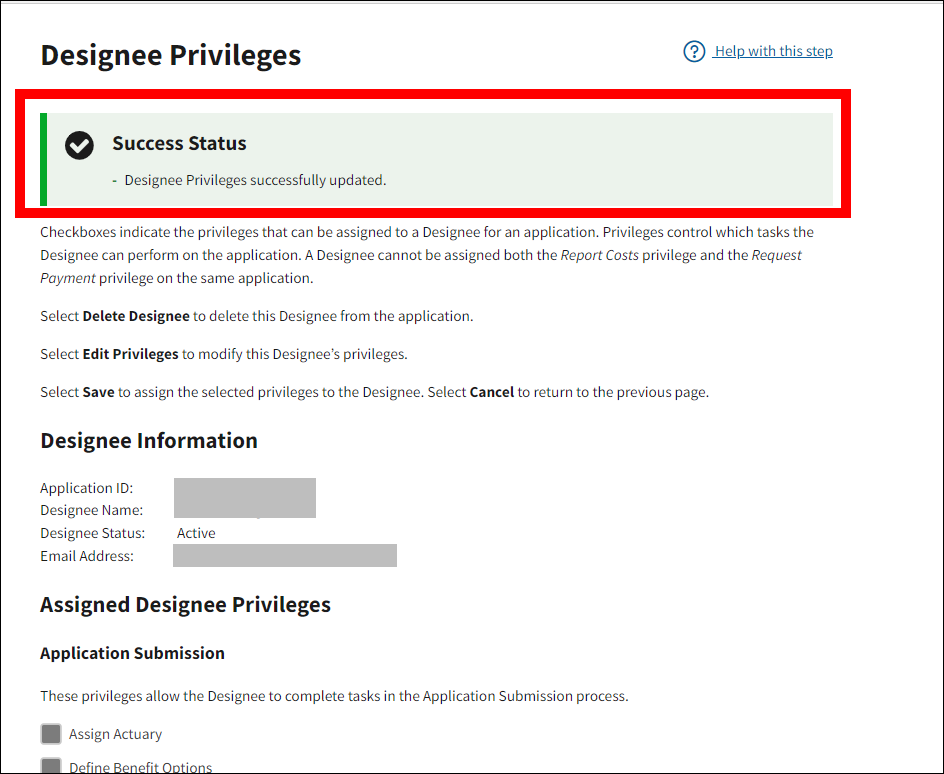This screenshot has height=774, width=944.
Task: Click the 'Designee Information' section heading
Action: pyautogui.click(x=149, y=441)
